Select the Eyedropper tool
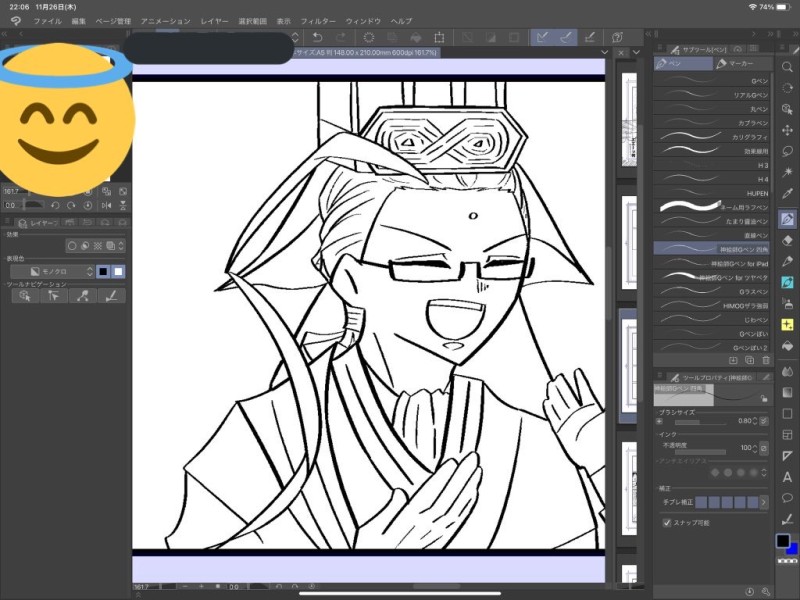The image size is (800, 600). (x=787, y=193)
